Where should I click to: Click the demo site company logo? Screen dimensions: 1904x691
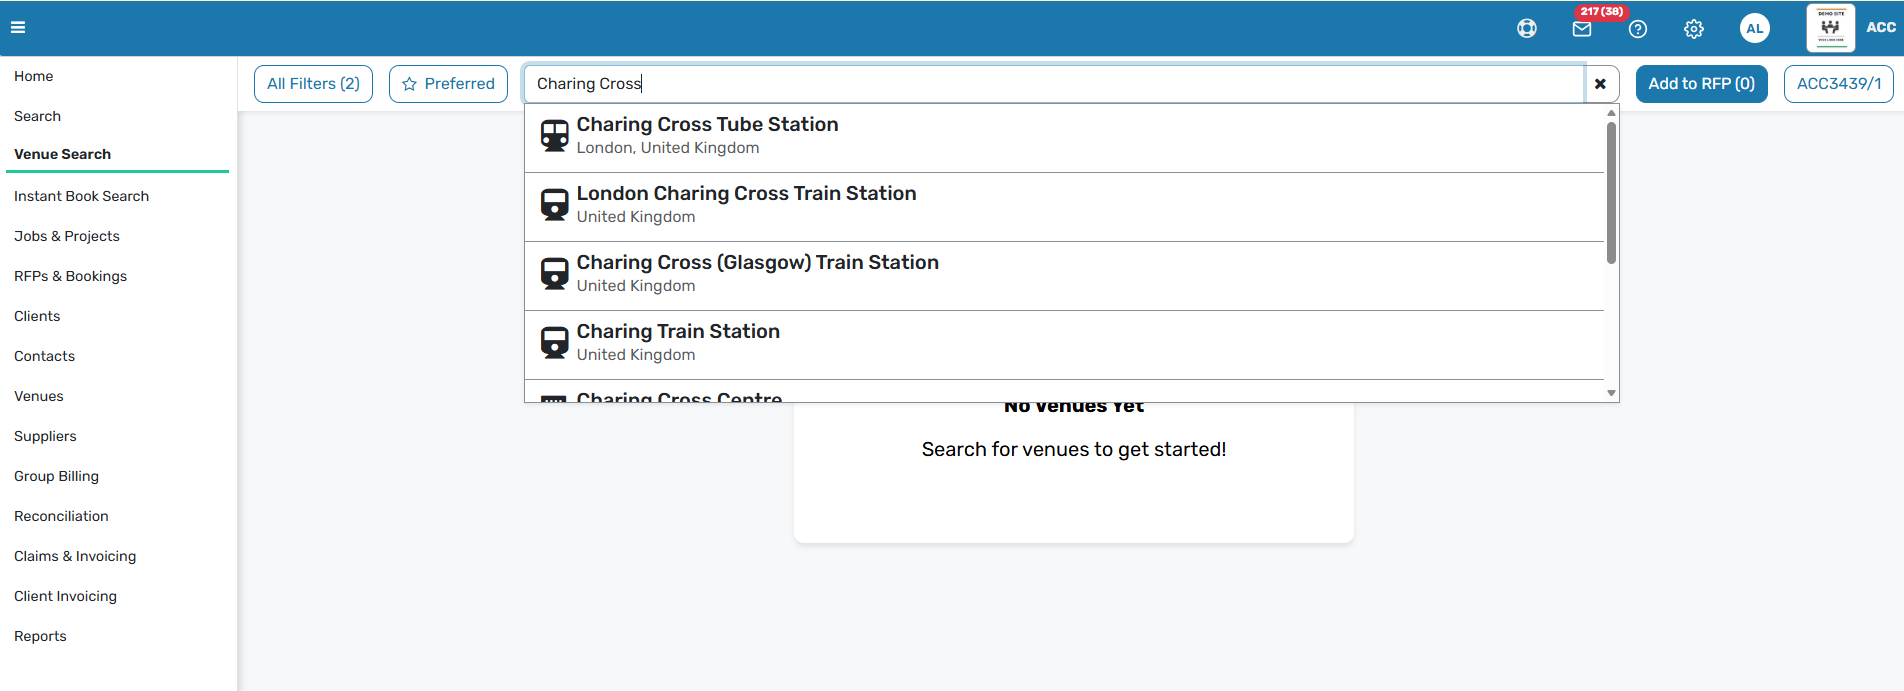coord(1830,27)
